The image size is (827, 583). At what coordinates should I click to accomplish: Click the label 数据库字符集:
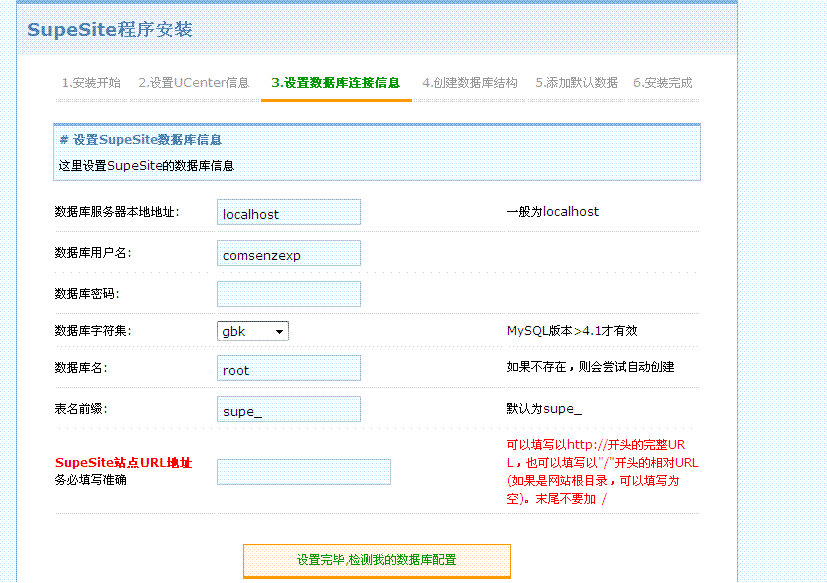click(x=93, y=331)
